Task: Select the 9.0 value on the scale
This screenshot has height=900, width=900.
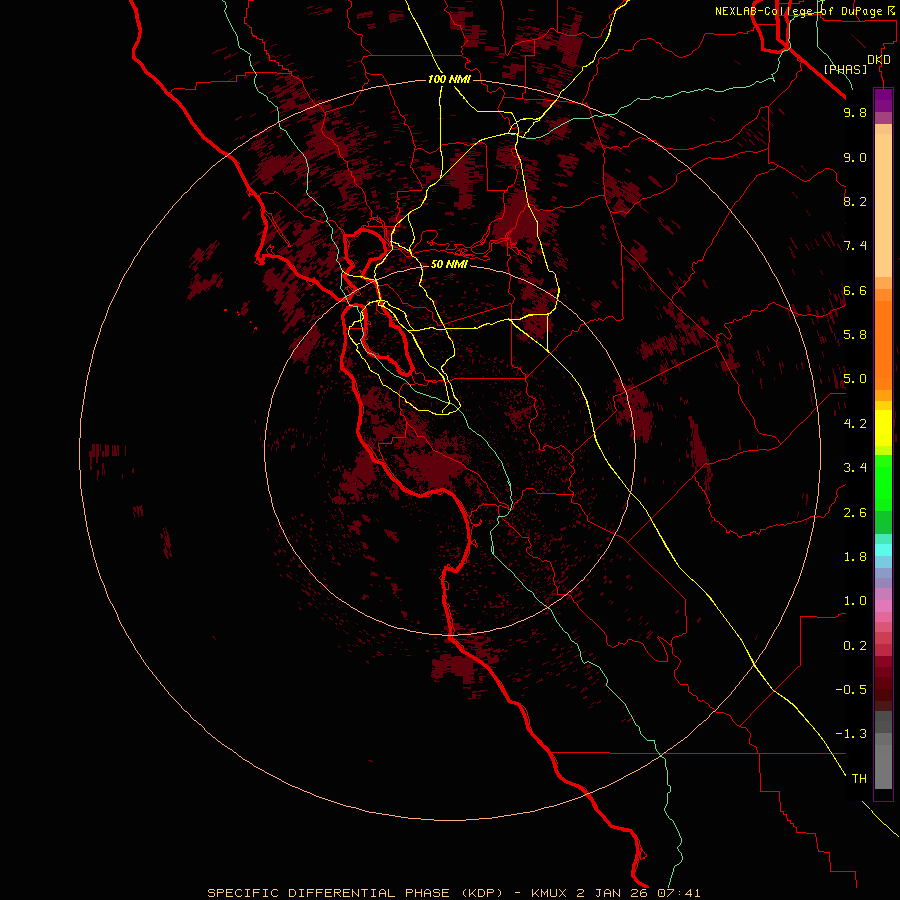Action: click(855, 157)
